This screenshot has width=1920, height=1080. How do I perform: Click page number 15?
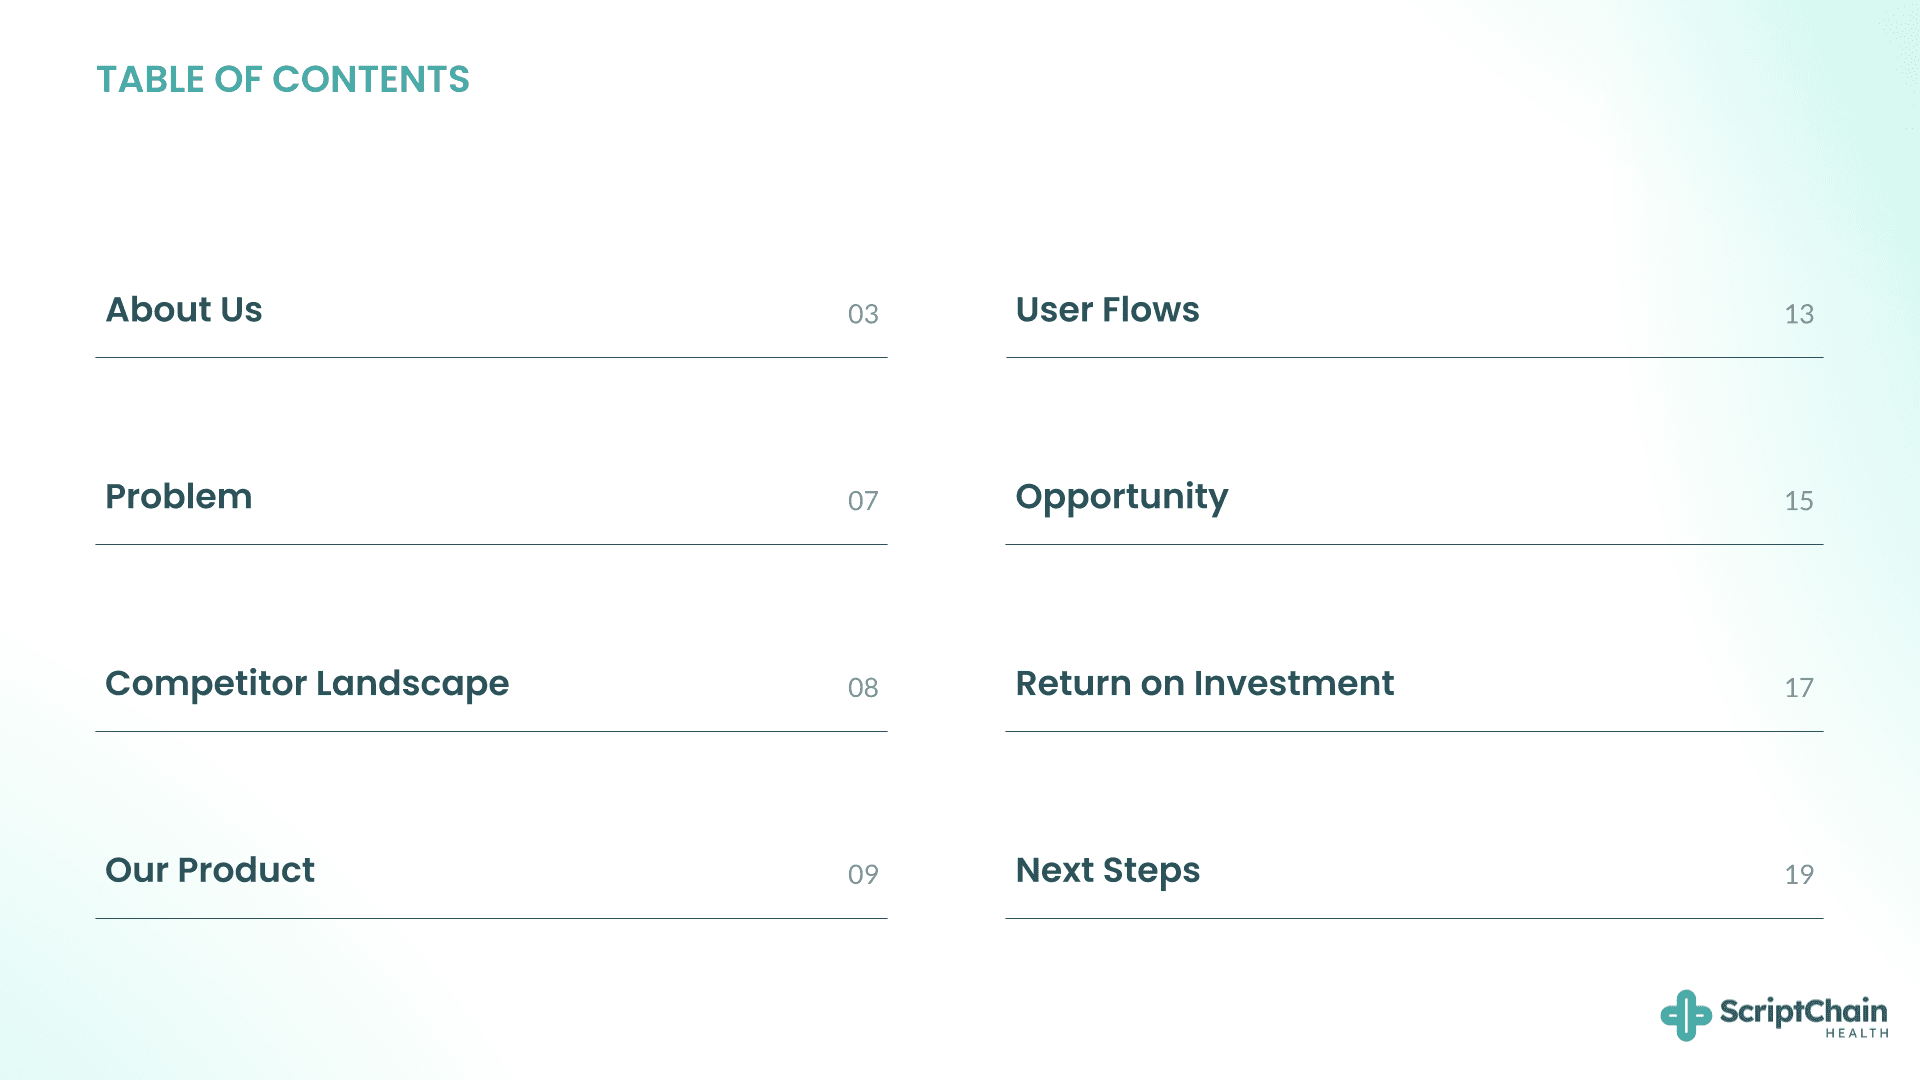click(x=1798, y=501)
